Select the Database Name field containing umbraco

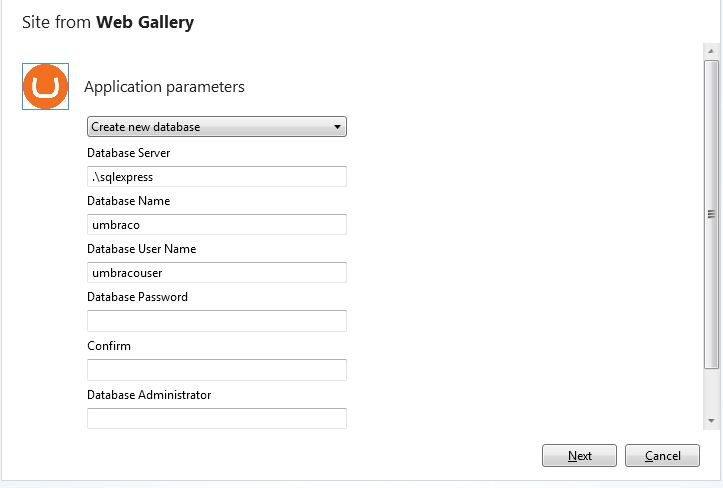pyautogui.click(x=217, y=225)
